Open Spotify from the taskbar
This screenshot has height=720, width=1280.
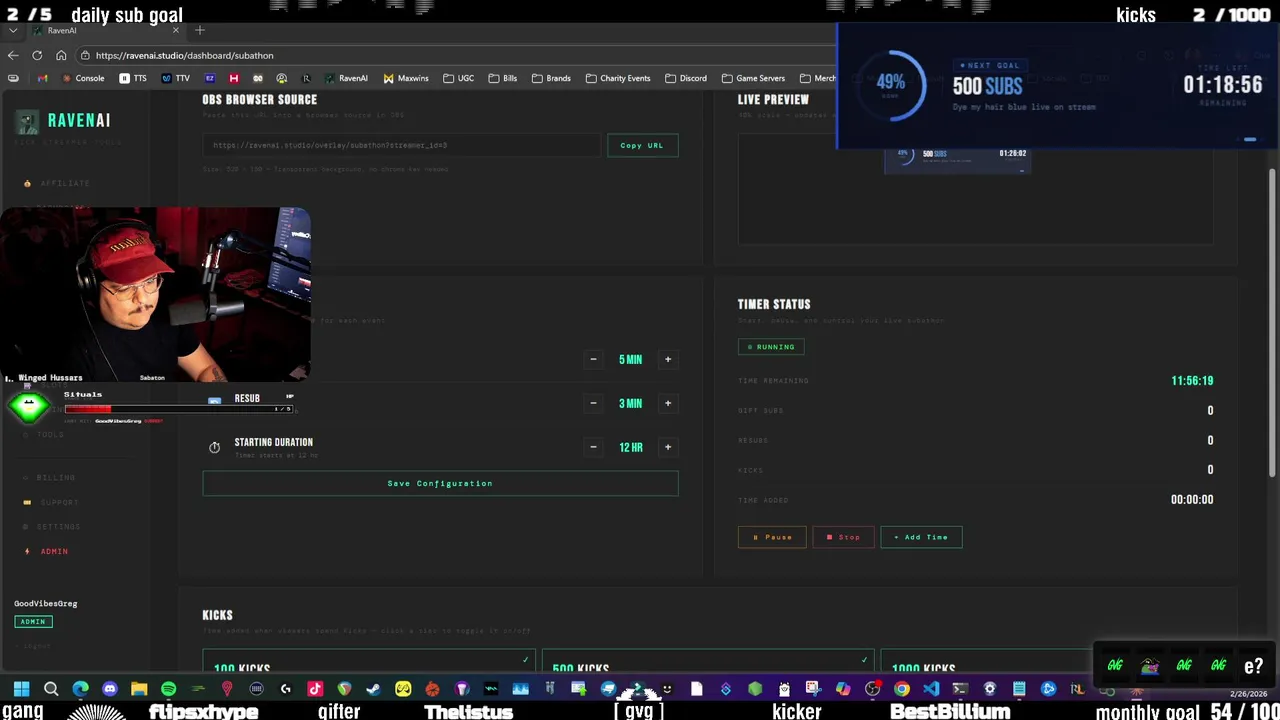tap(168, 689)
